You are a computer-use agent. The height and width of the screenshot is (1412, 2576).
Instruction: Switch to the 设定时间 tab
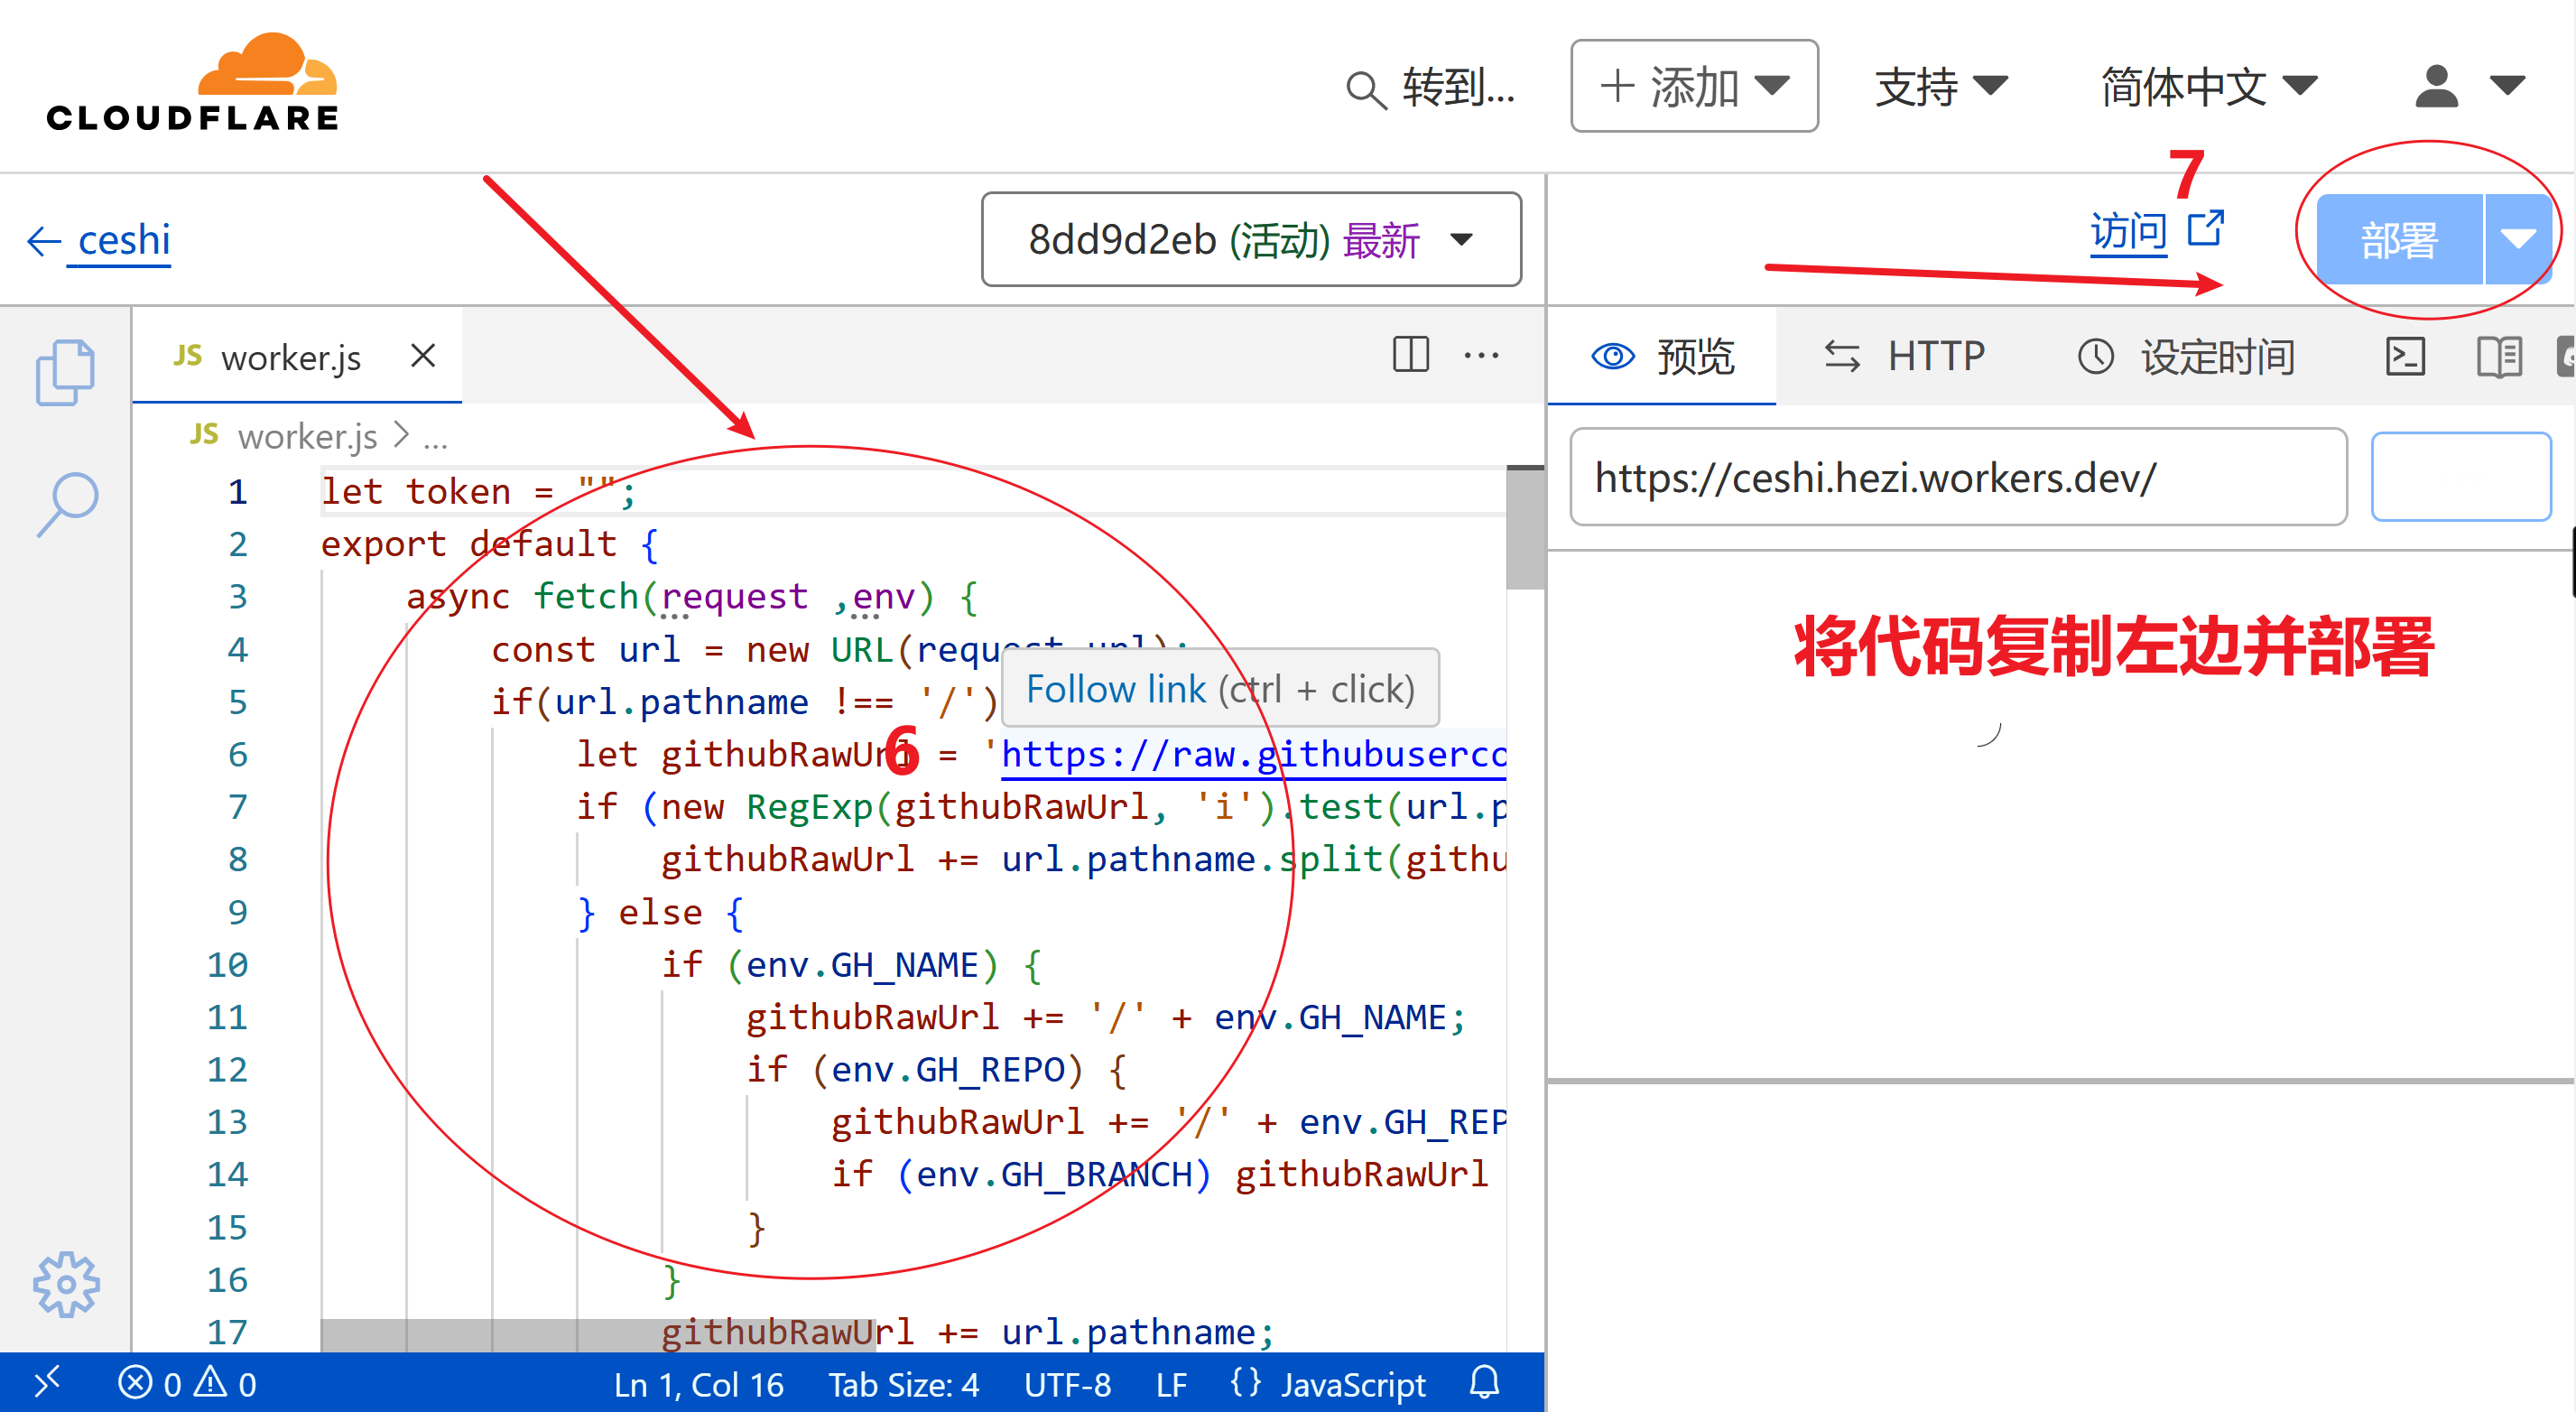point(2186,356)
